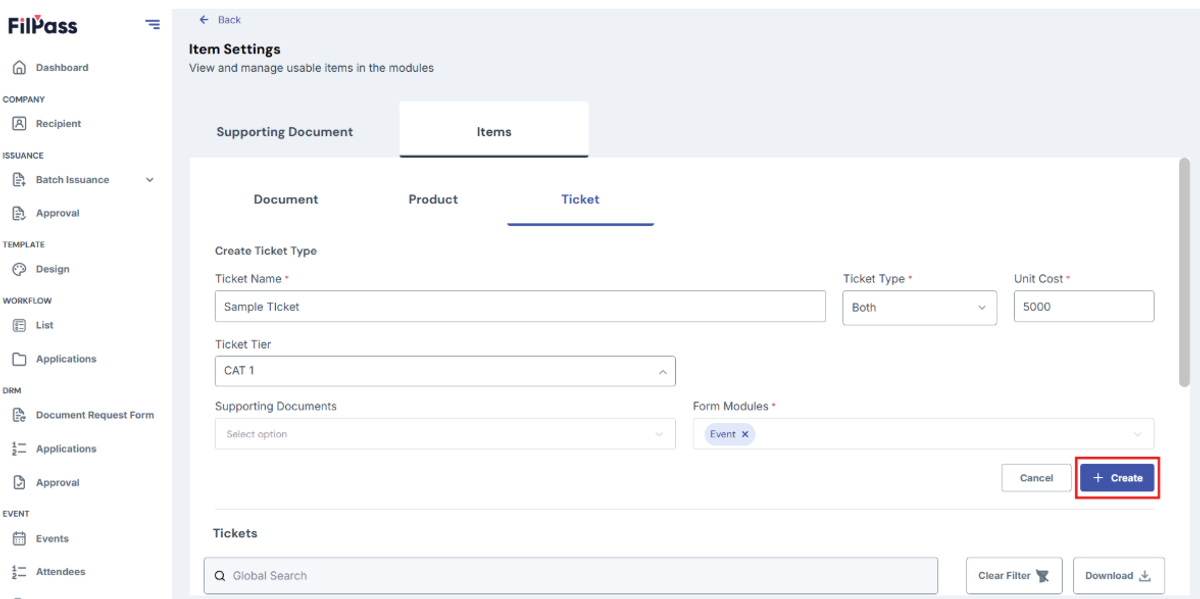Screen dimensions: 1200x599
Task: Expand the Batch Issuance submenu
Action: click(x=150, y=180)
